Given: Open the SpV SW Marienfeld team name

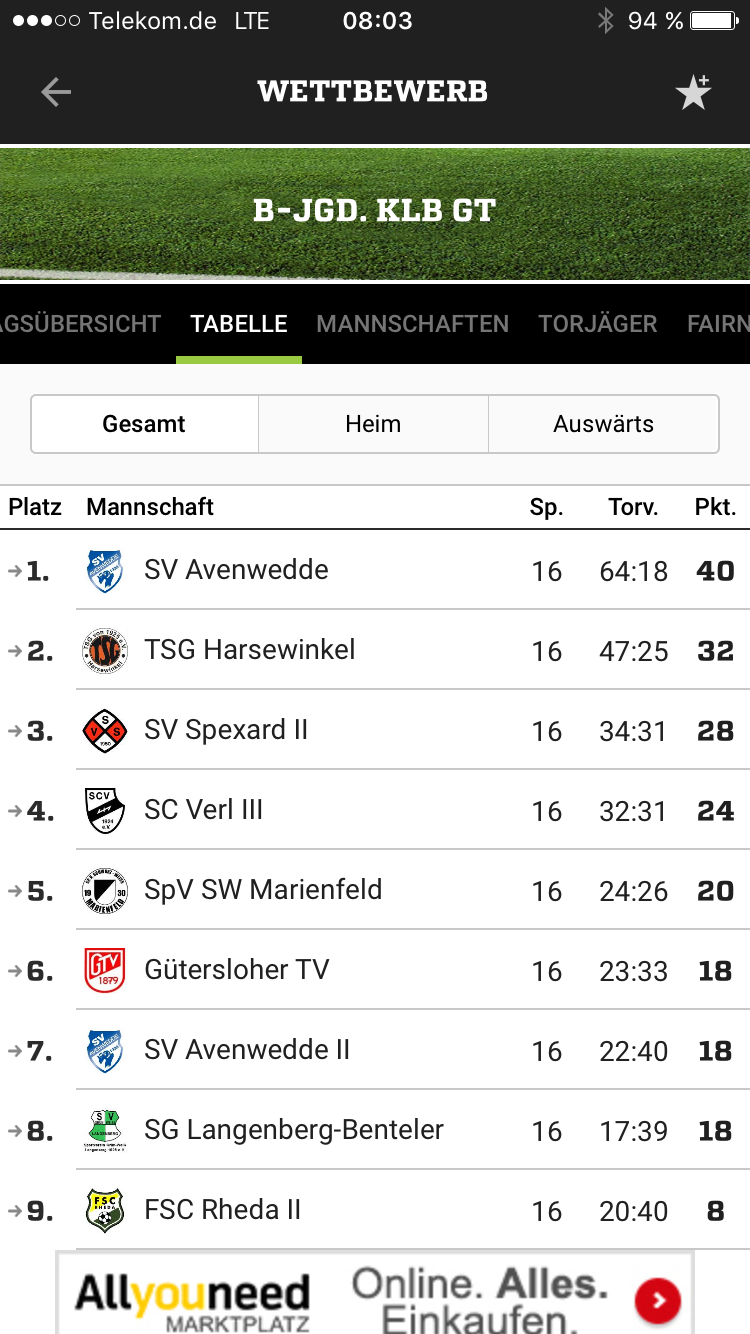Looking at the screenshot, I should point(263,890).
